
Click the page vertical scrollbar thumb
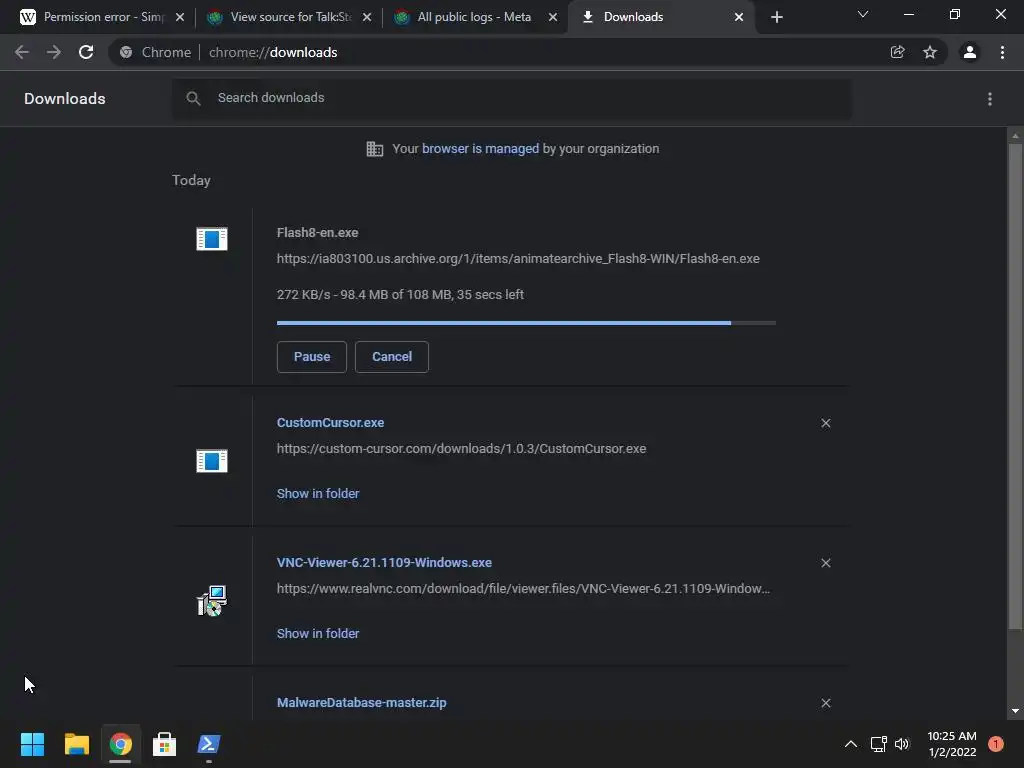coord(1015,387)
